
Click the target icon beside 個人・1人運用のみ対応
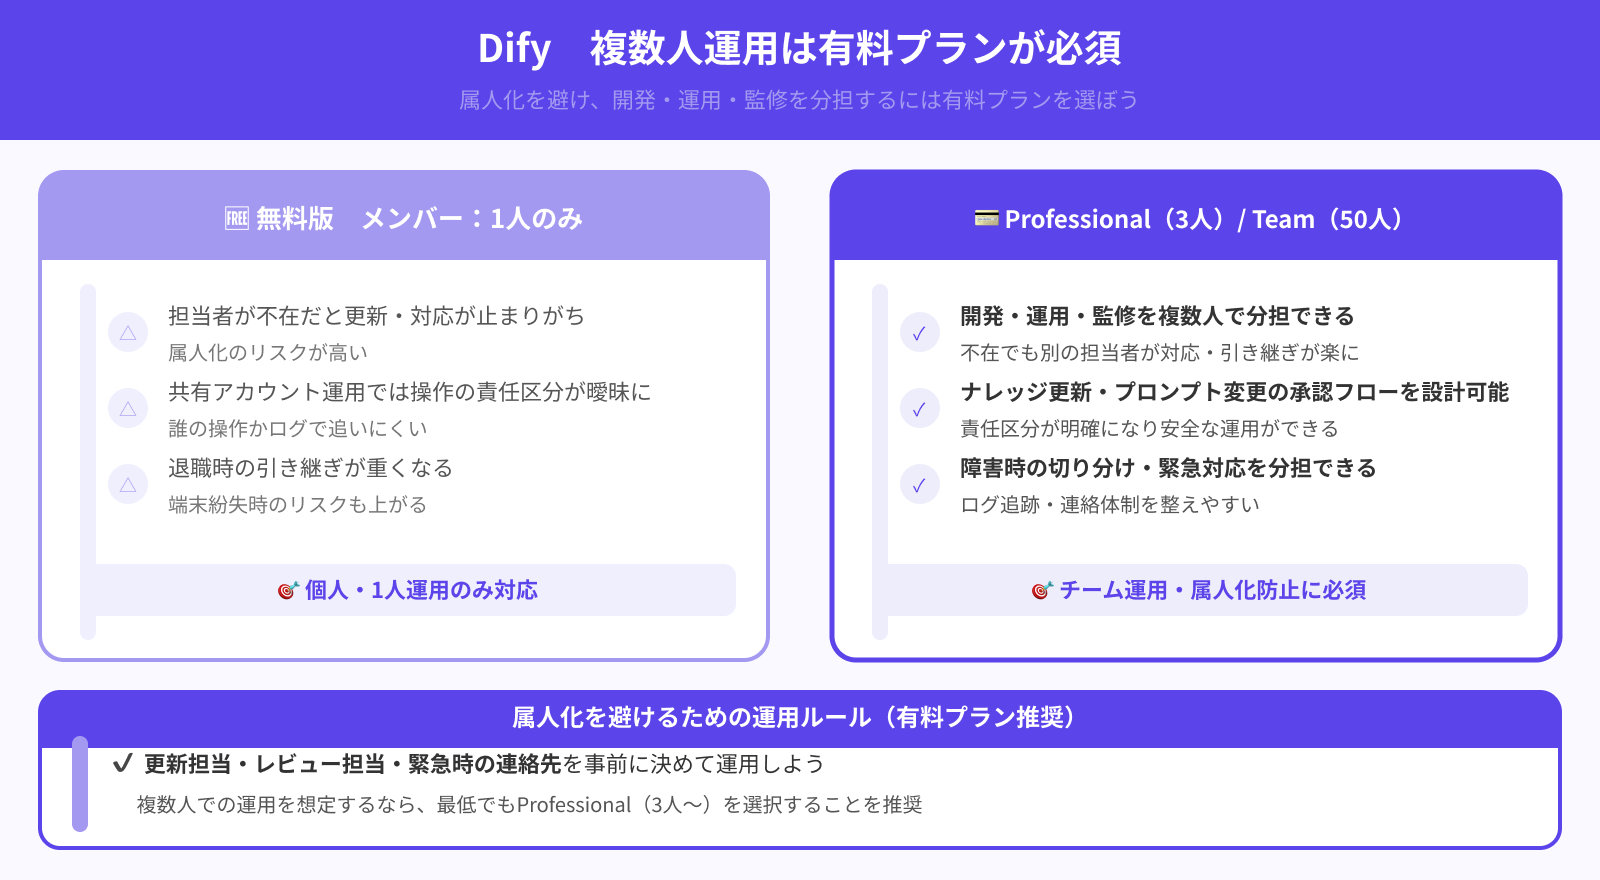pyautogui.click(x=288, y=591)
